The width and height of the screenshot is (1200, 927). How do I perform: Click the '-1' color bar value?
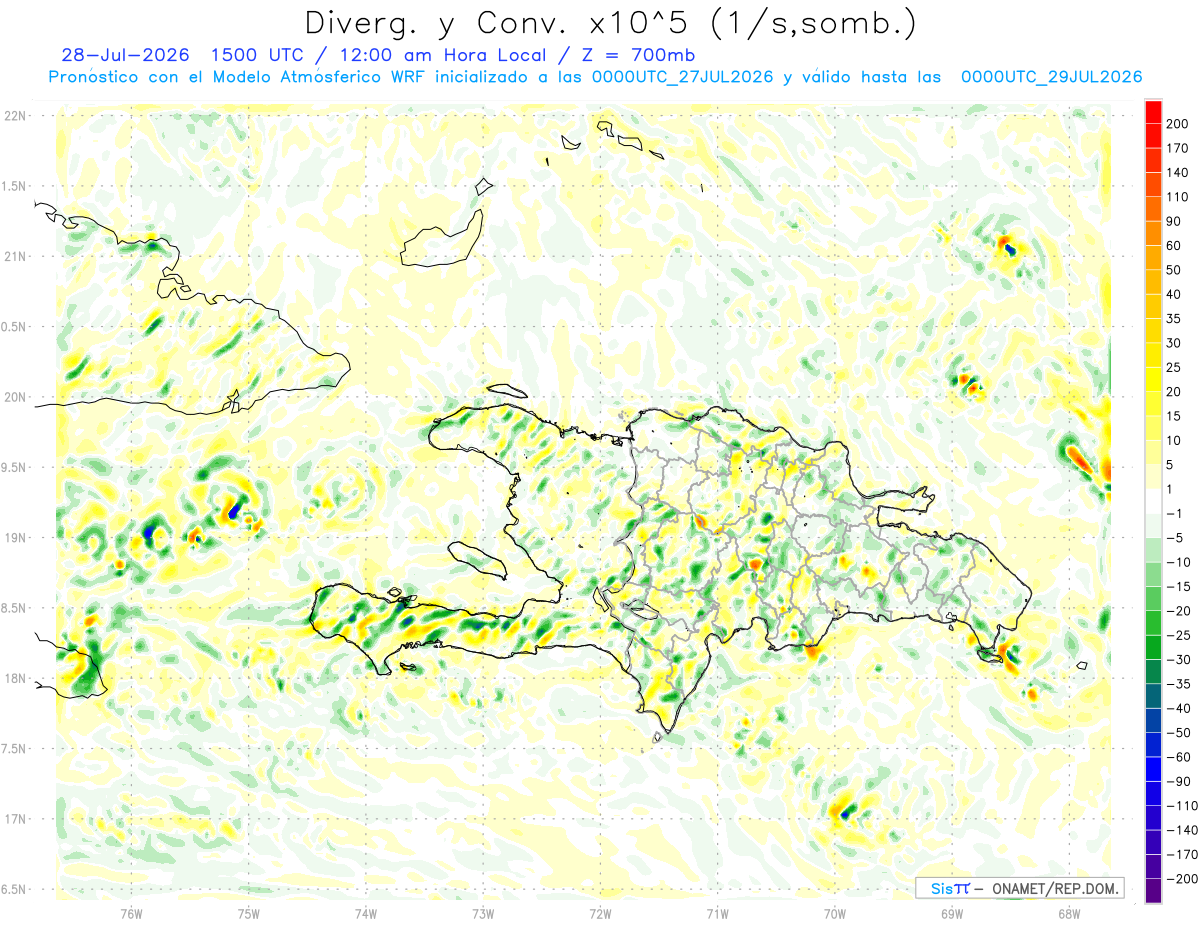pos(1177,513)
